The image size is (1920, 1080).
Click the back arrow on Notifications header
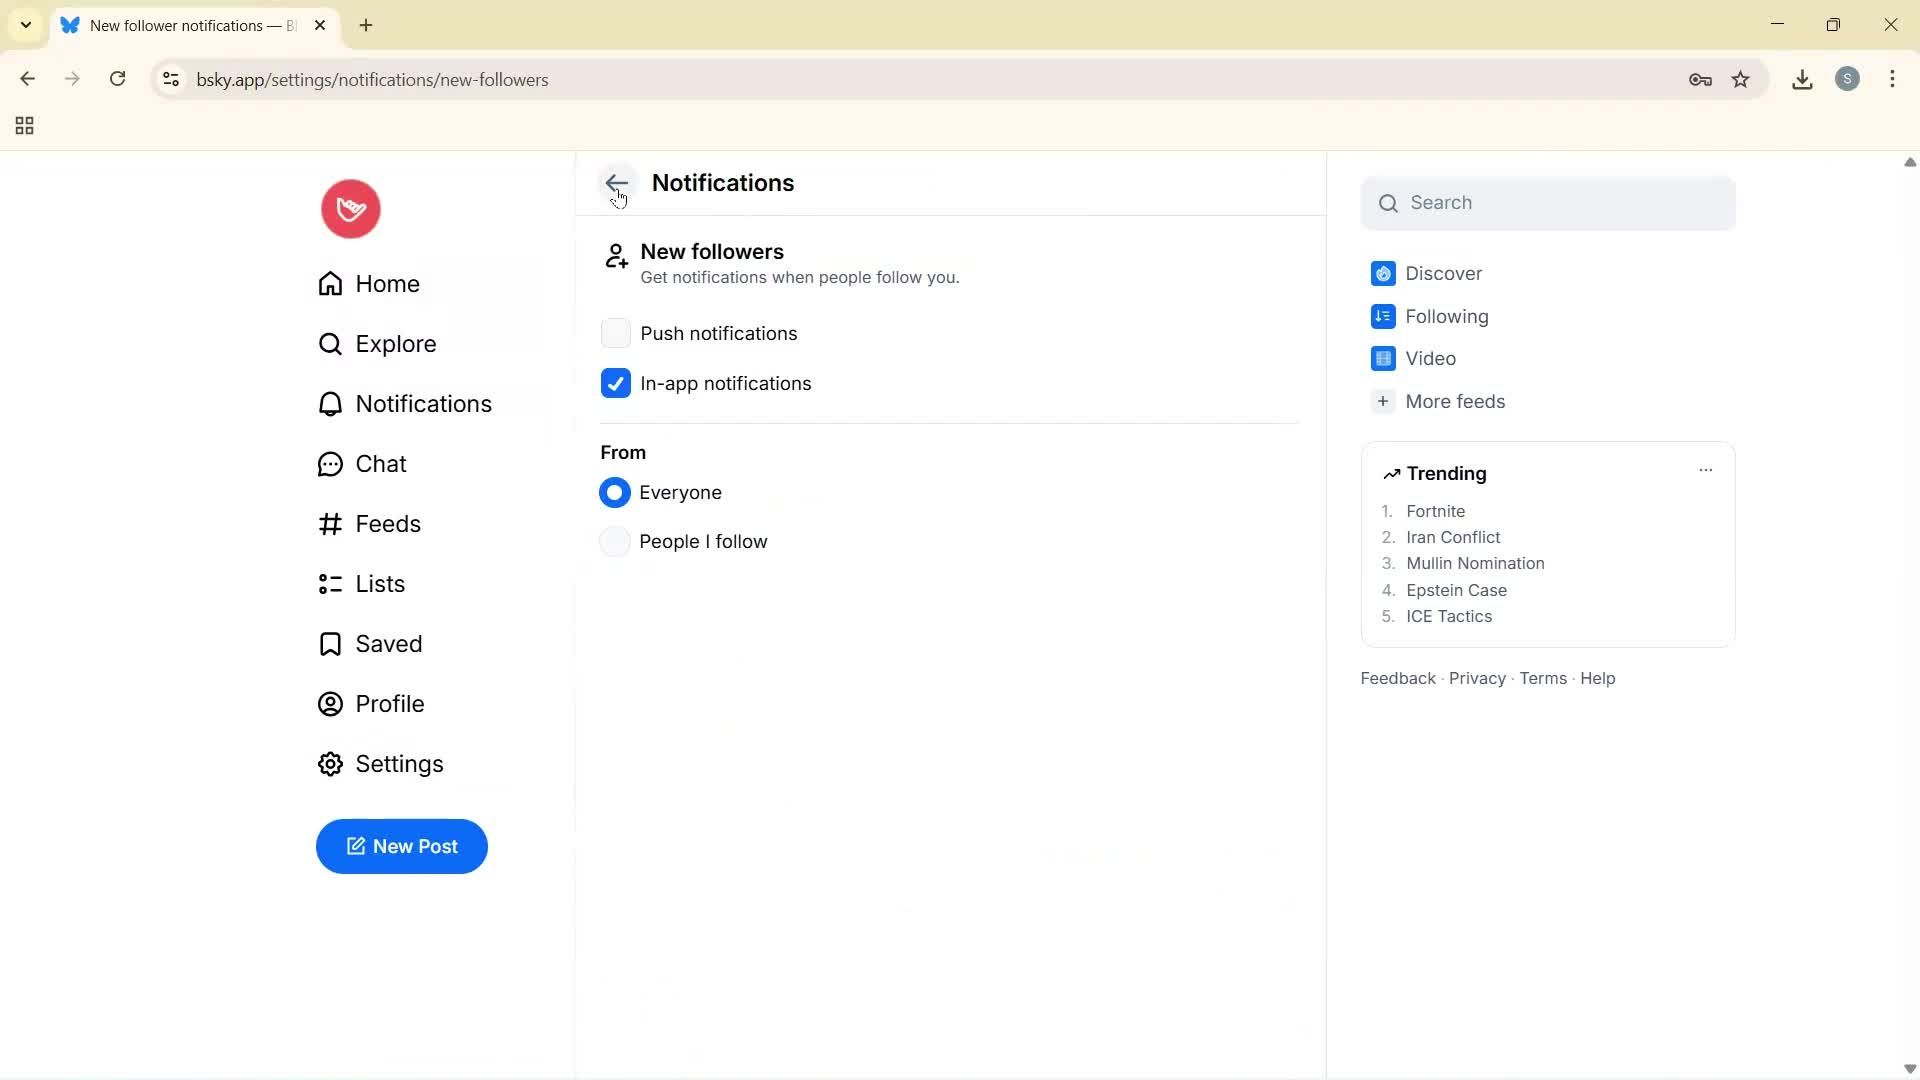pyautogui.click(x=616, y=183)
